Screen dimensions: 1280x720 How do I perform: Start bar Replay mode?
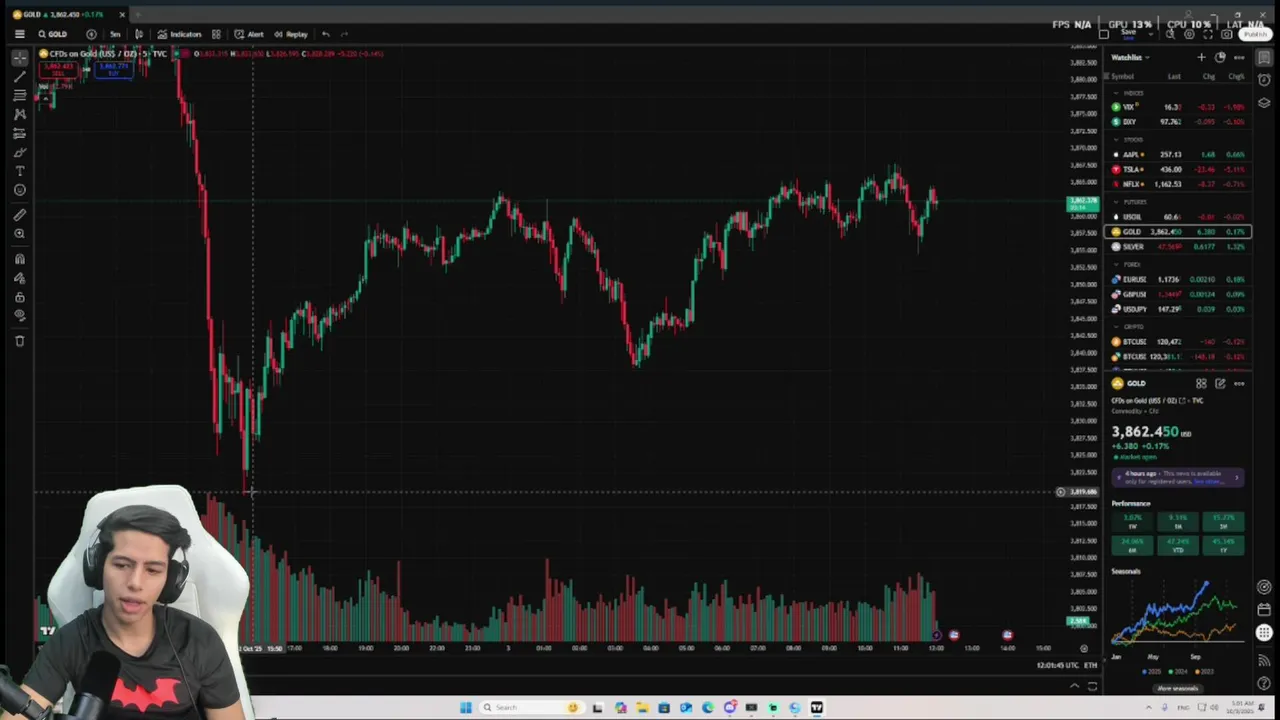(291, 34)
